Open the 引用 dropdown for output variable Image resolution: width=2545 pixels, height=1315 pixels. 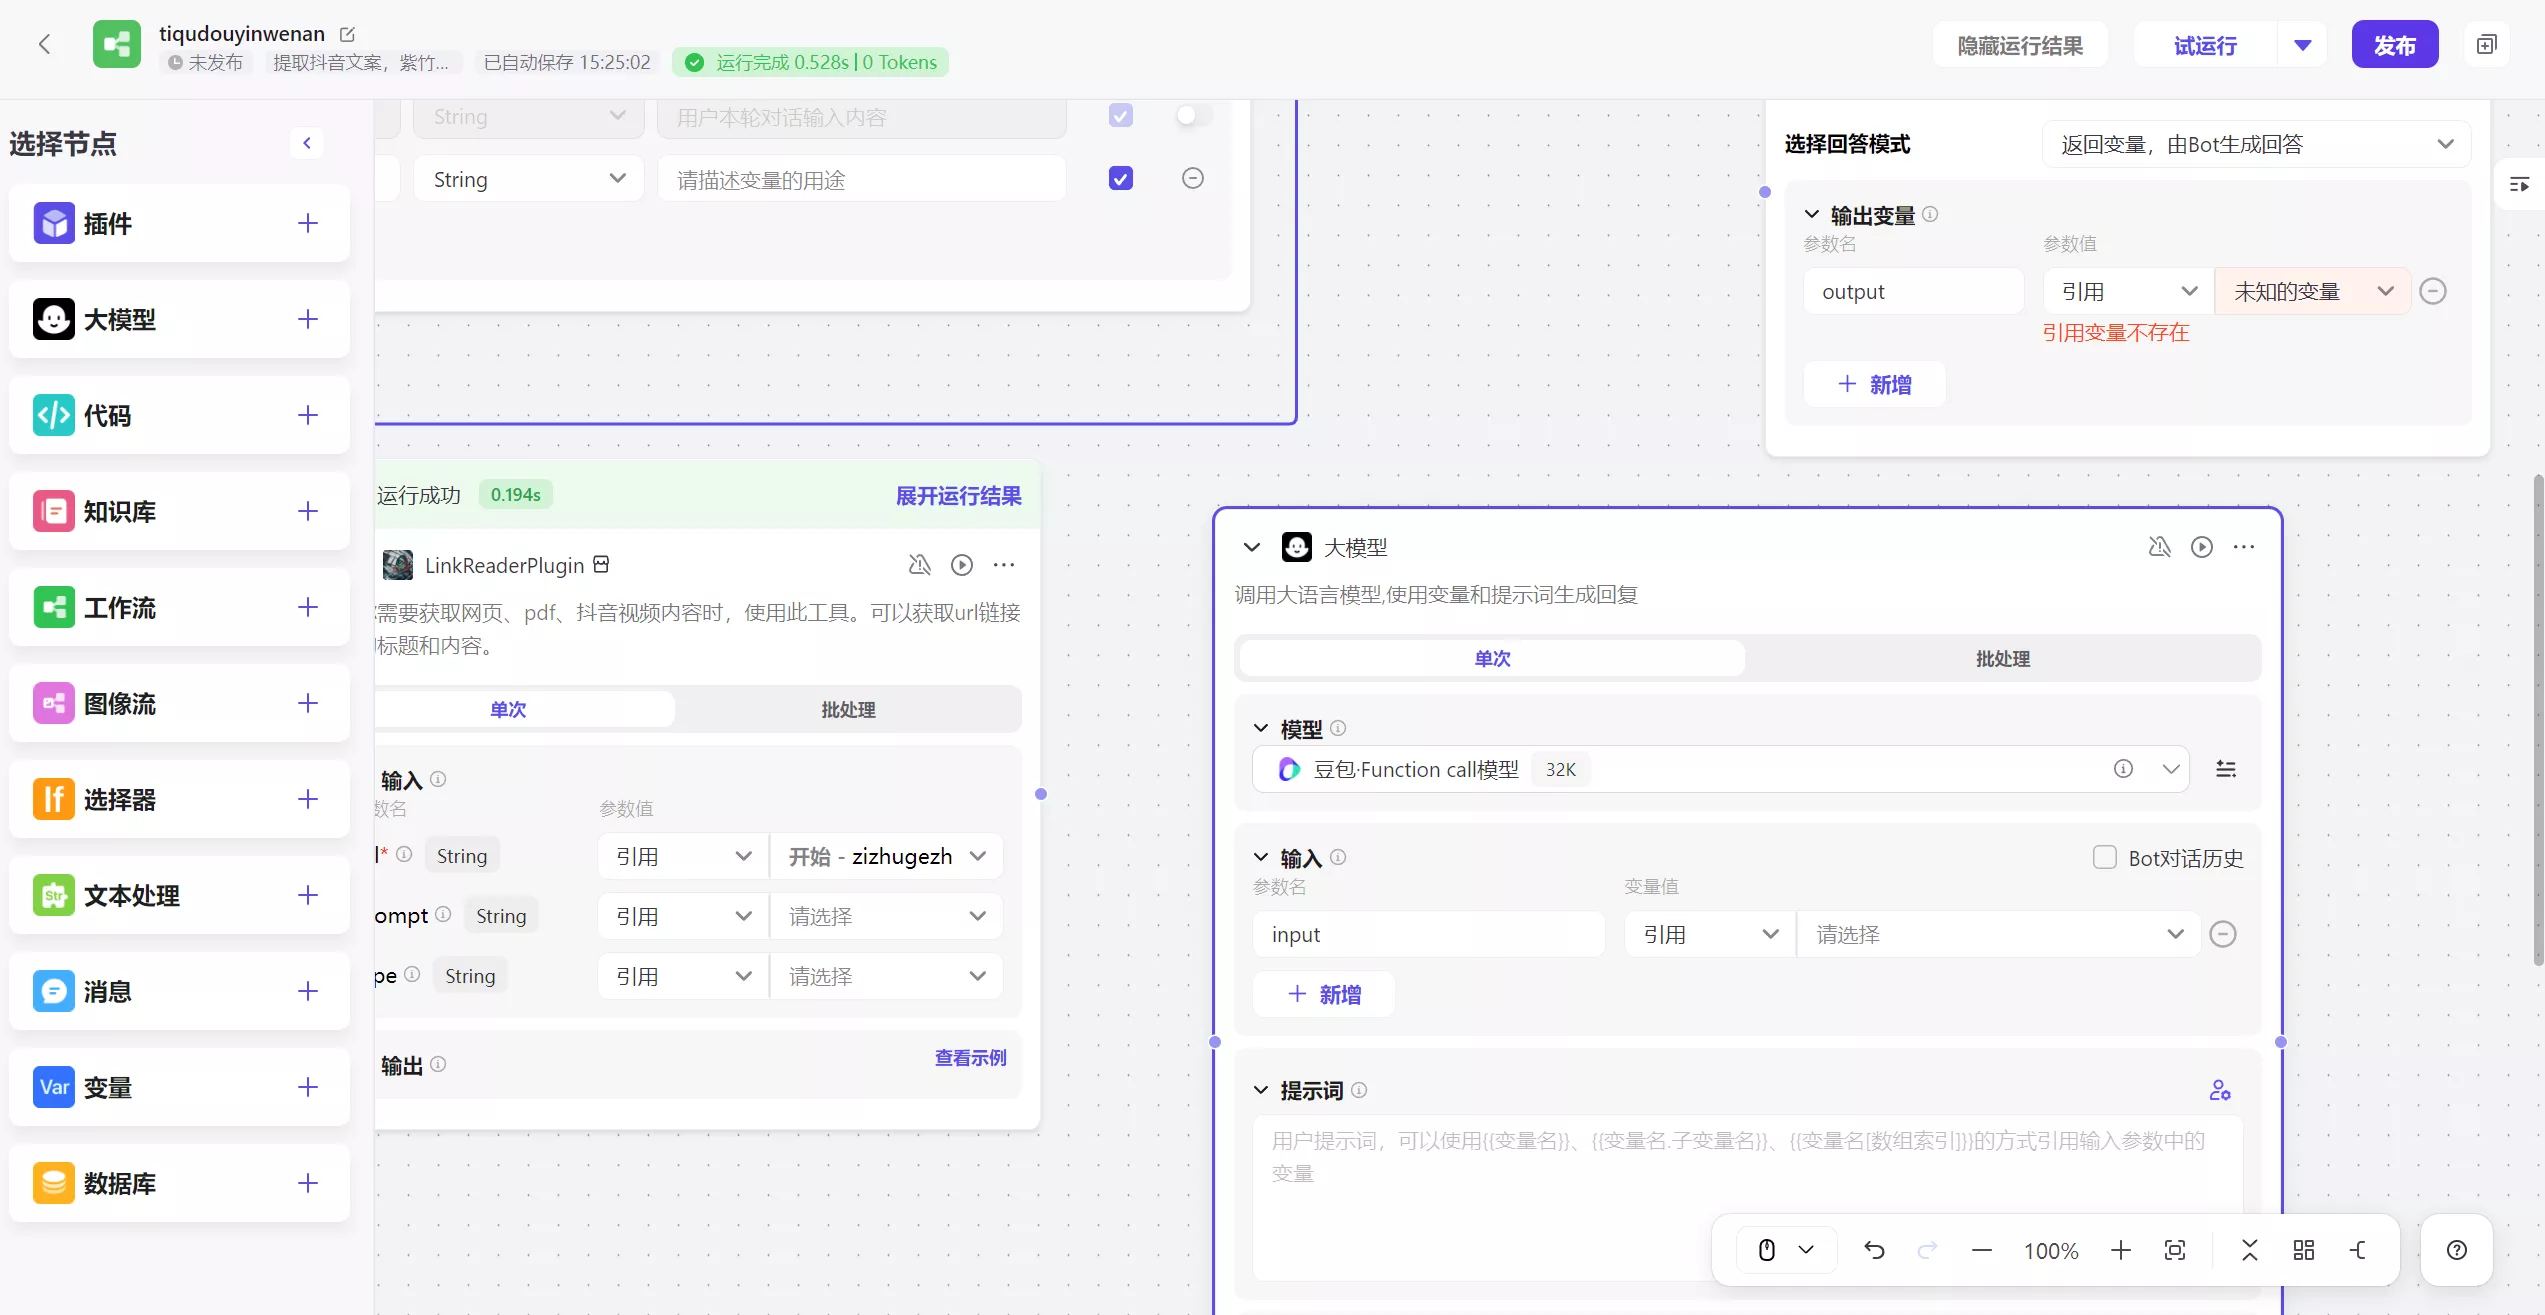(2121, 290)
